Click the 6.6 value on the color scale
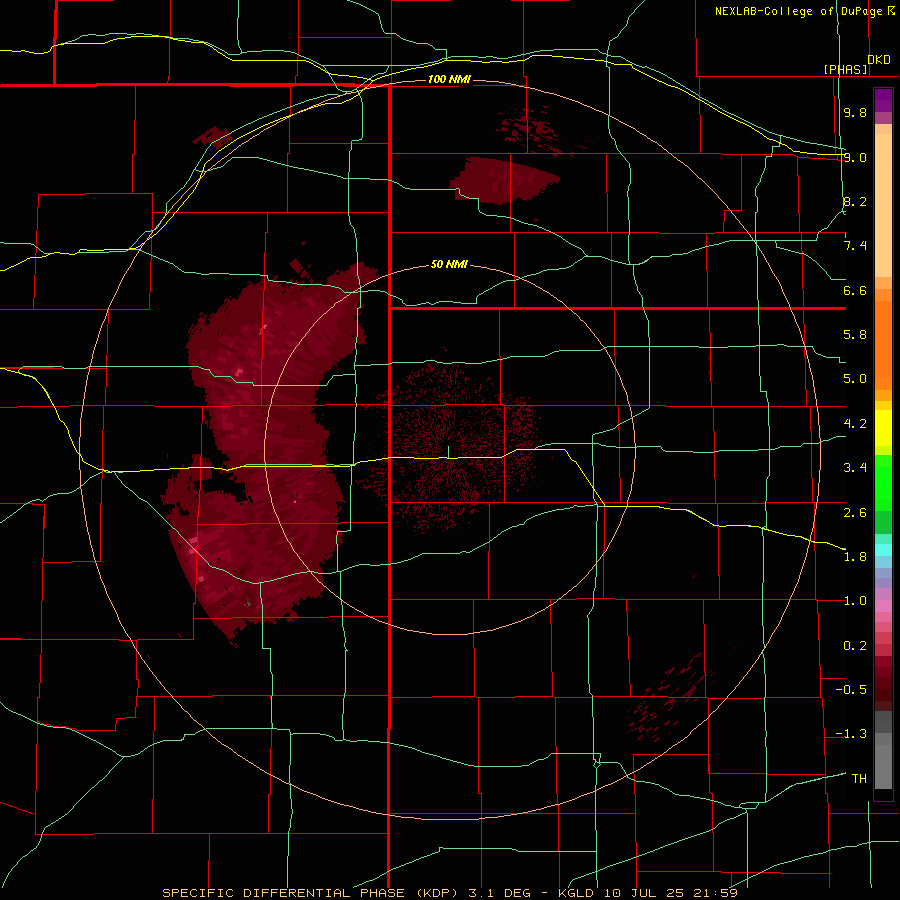900x900 pixels. [x=855, y=290]
